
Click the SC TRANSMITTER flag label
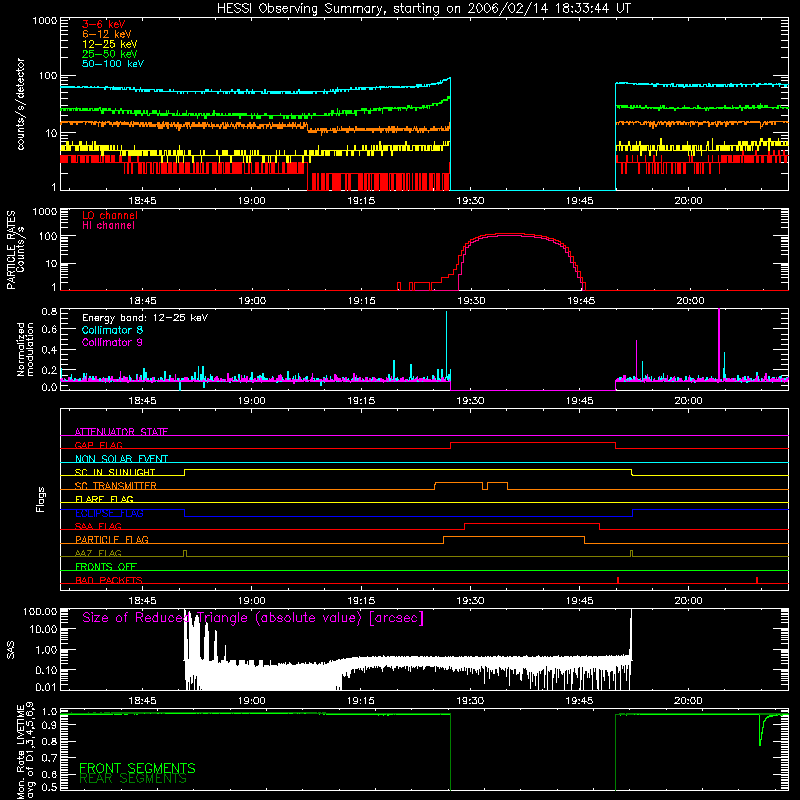click(115, 485)
